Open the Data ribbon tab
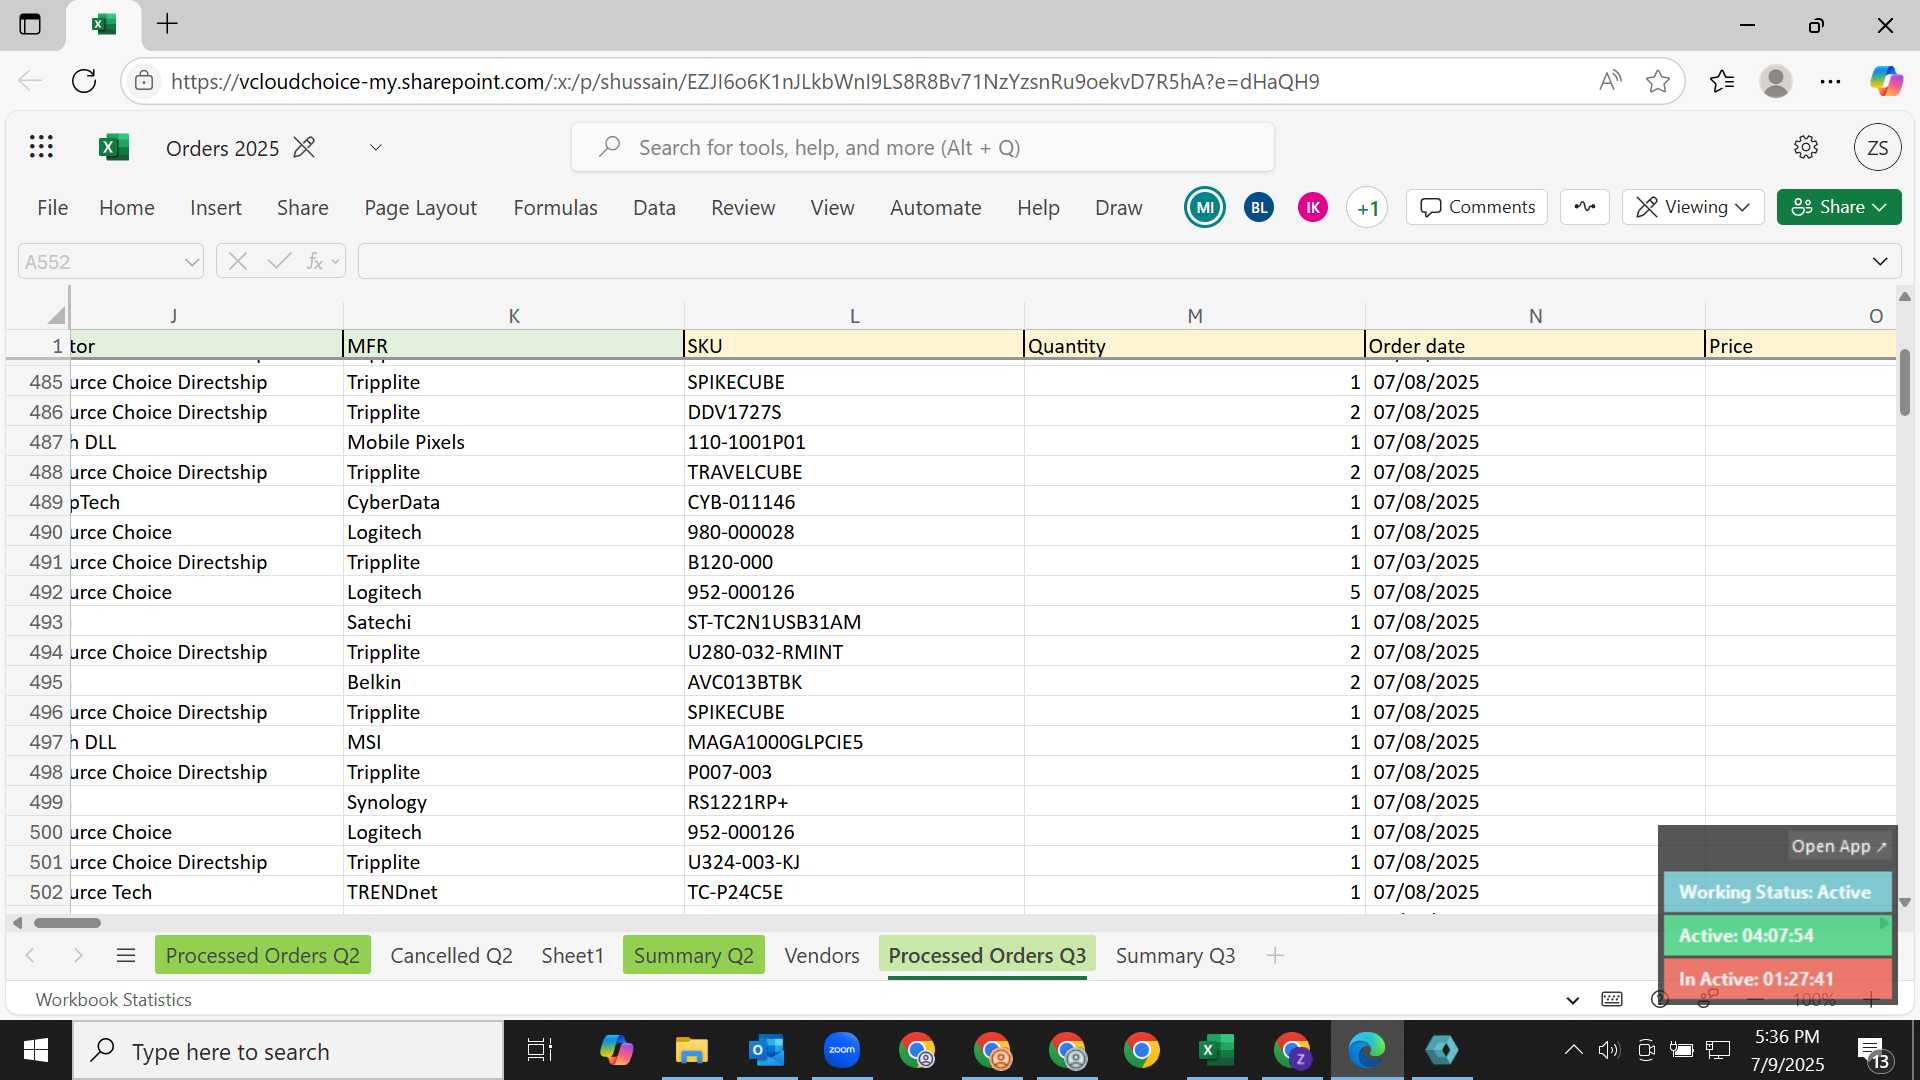The height and width of the screenshot is (1080, 1920). tap(654, 207)
